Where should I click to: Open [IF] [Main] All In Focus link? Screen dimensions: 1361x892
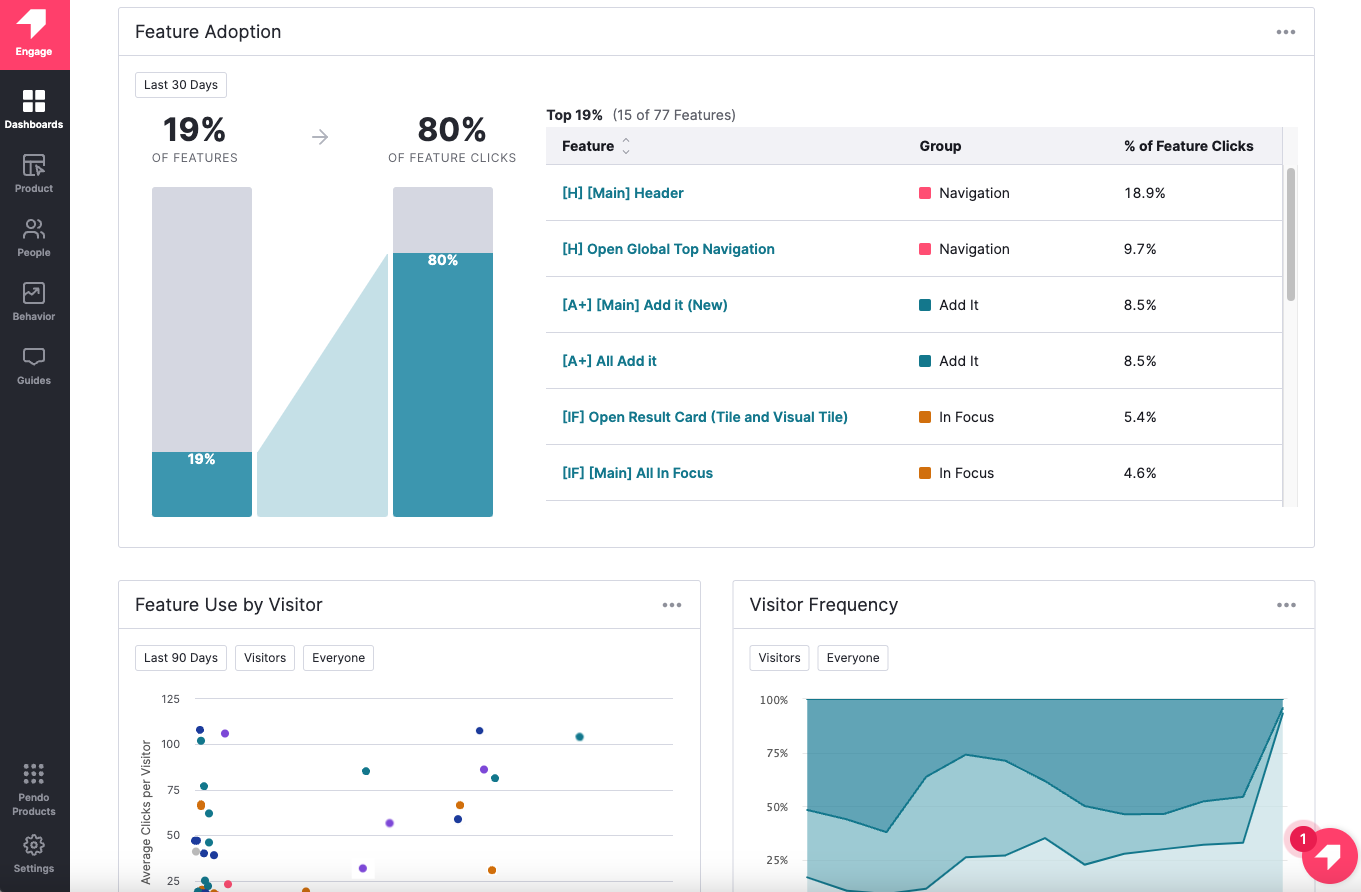[x=637, y=473]
